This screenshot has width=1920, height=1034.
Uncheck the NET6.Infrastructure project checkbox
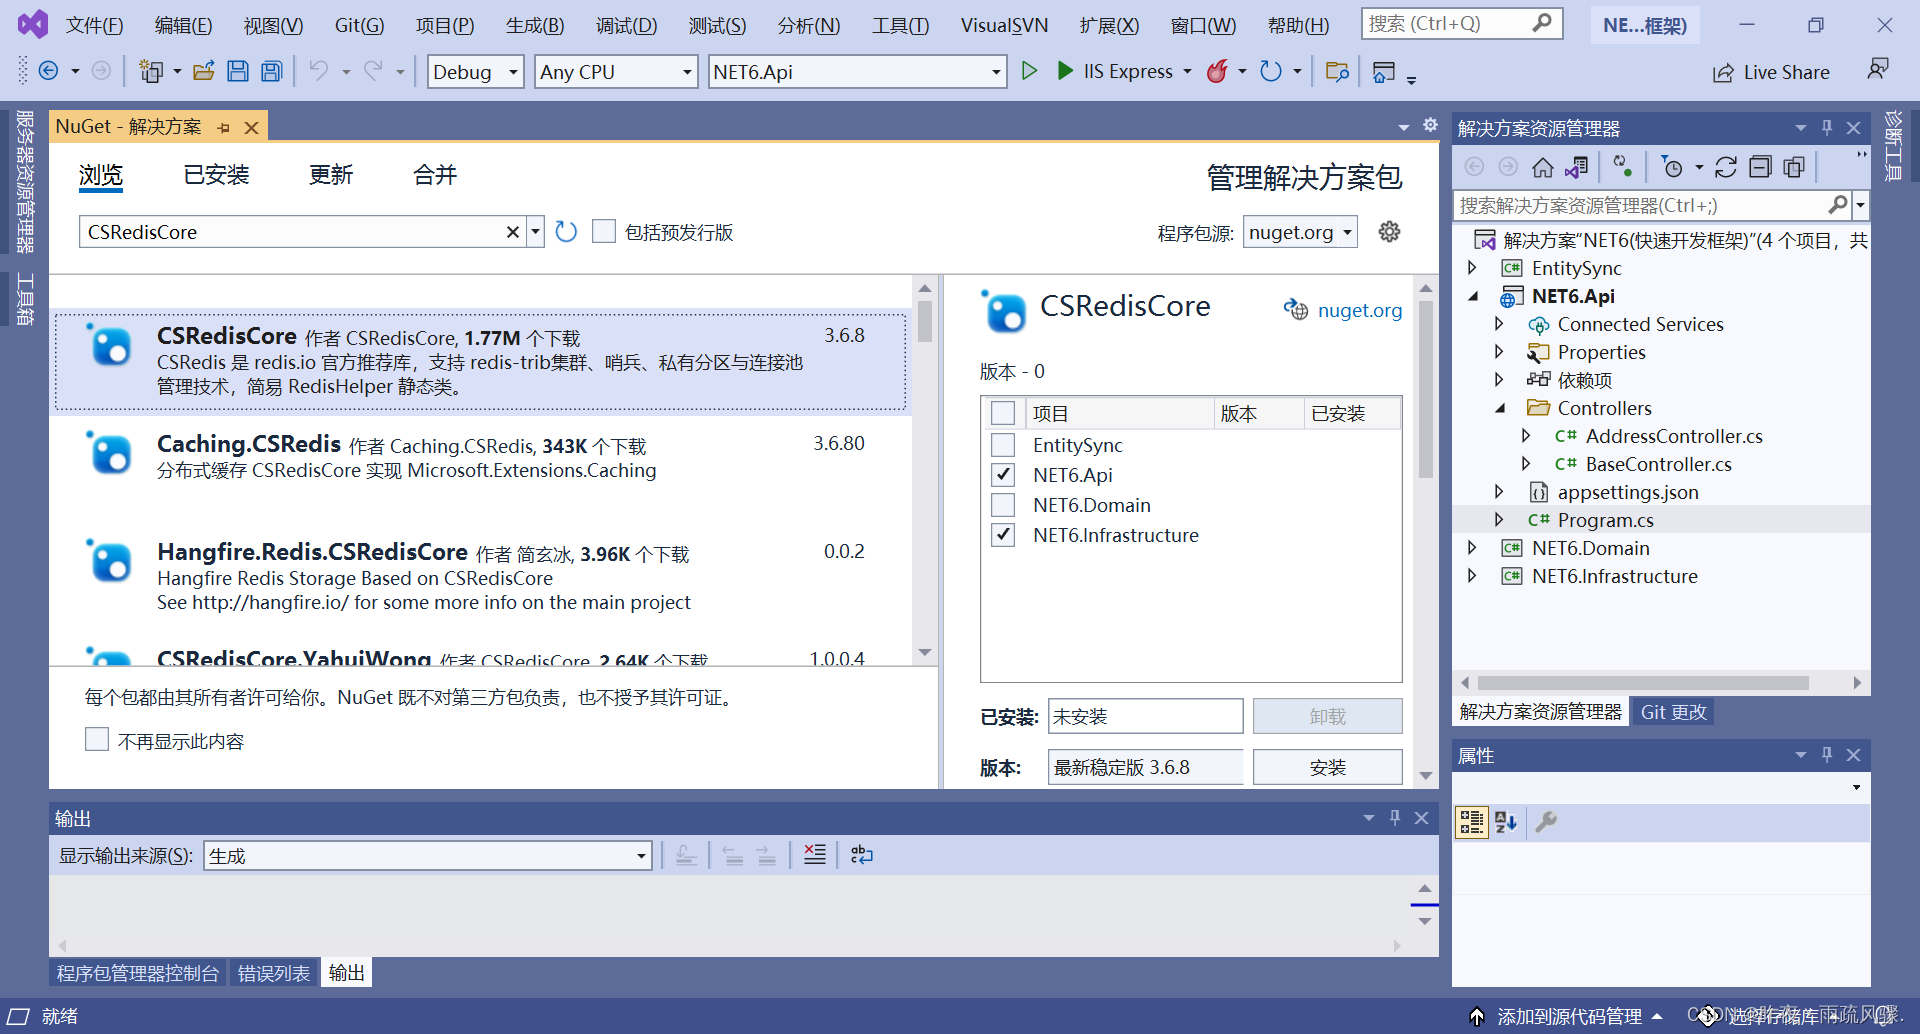pos(1003,535)
